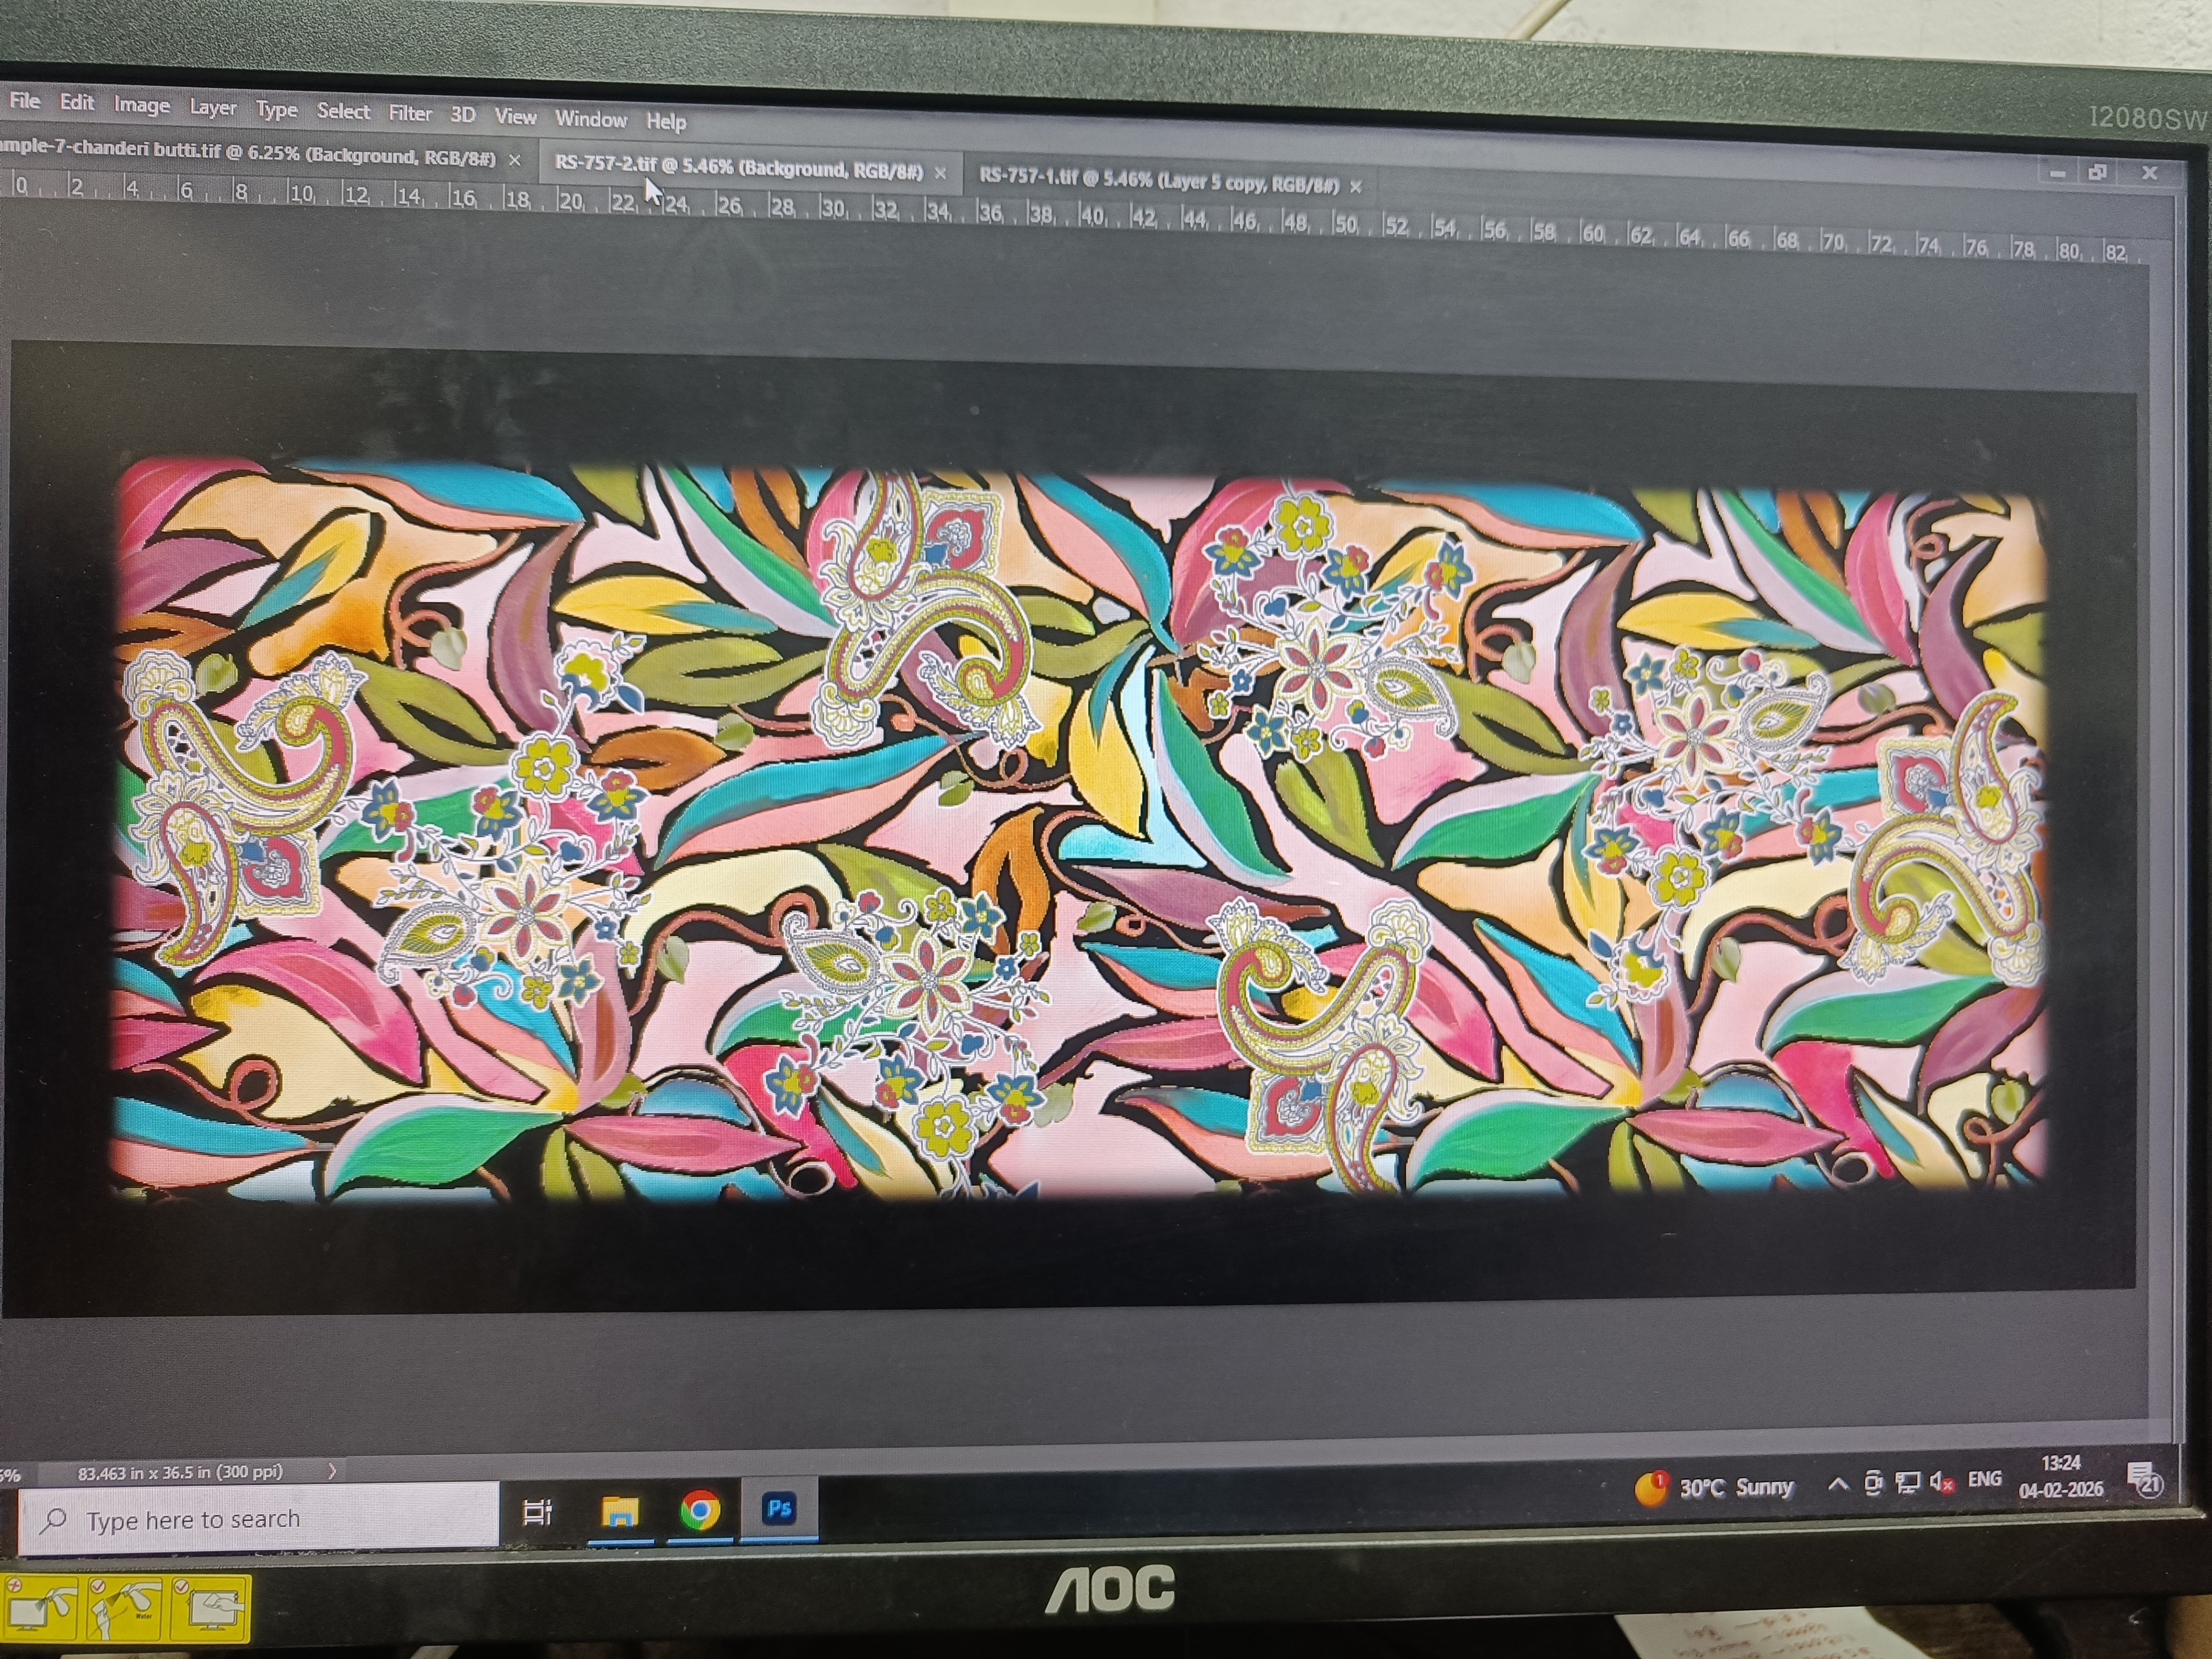The image size is (2212, 1659).
Task: Open the Meet Now tray icon
Action: click(x=1874, y=1484)
